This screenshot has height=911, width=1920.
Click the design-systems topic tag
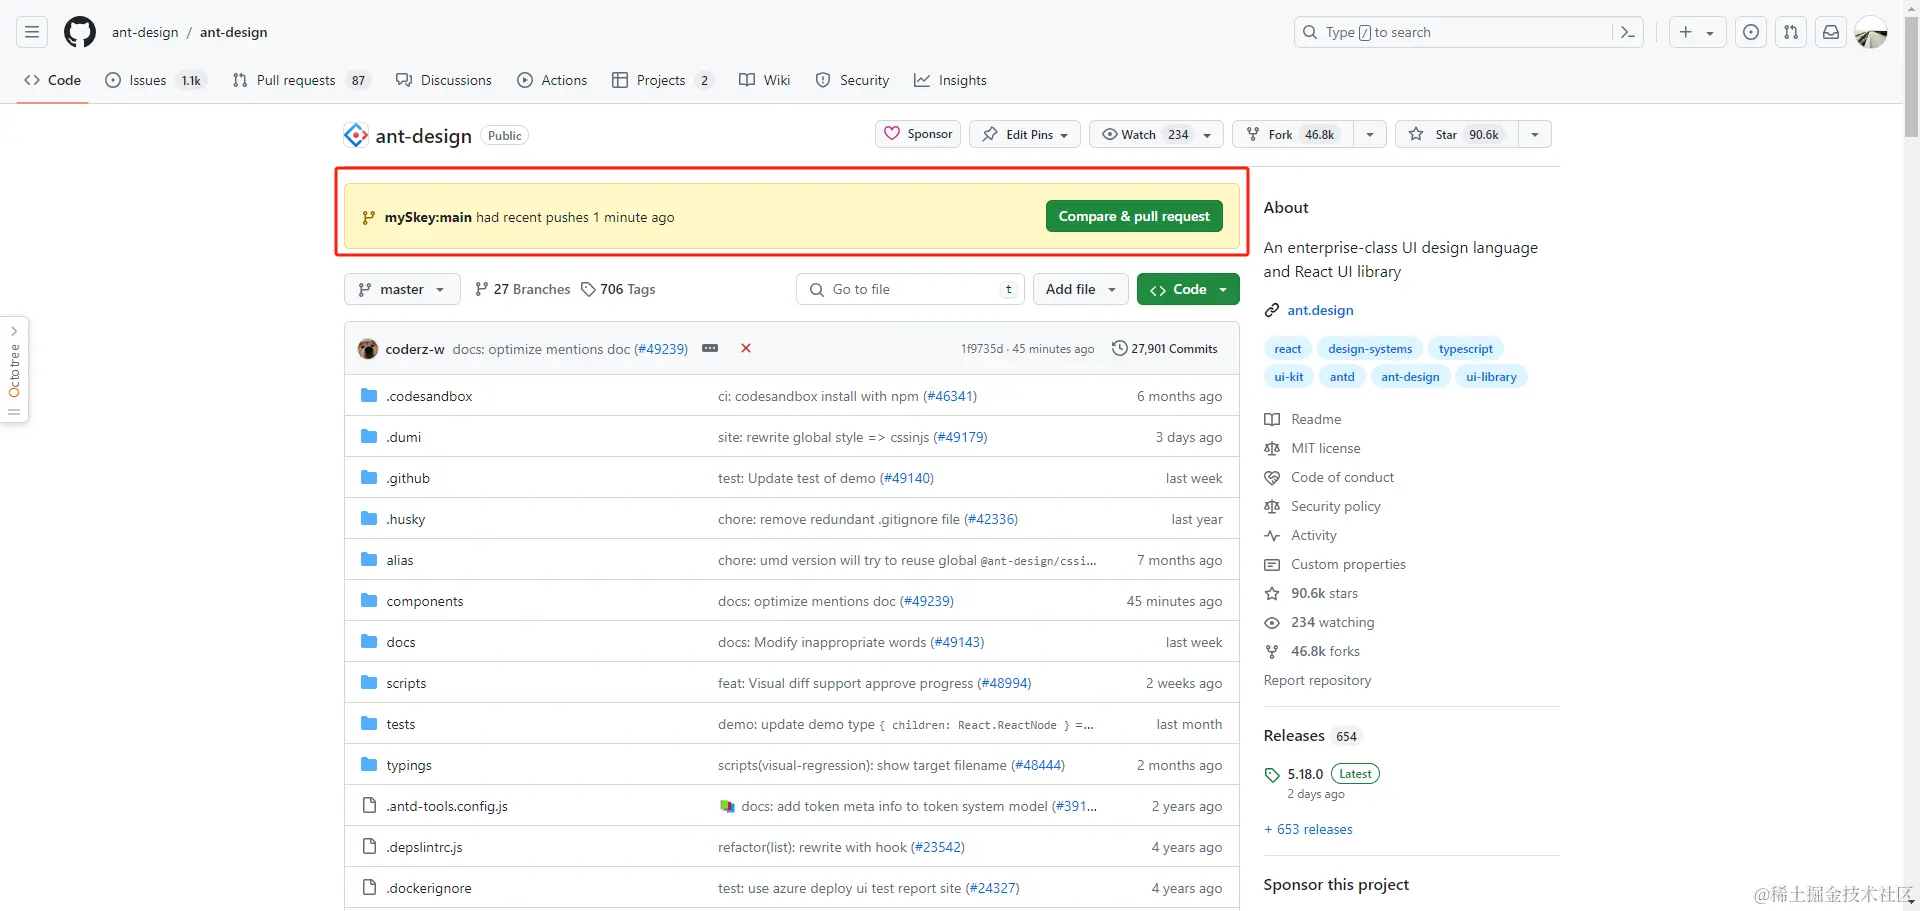(x=1370, y=349)
